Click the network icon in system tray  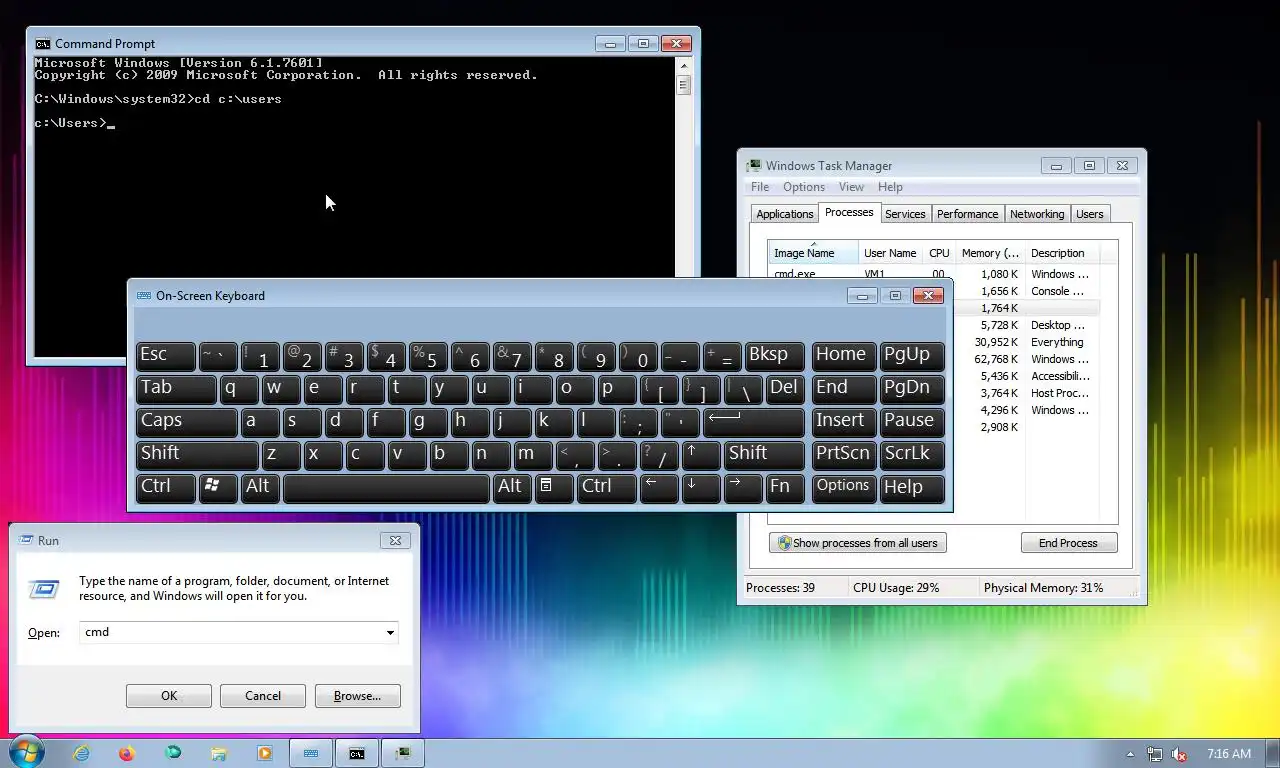1155,754
